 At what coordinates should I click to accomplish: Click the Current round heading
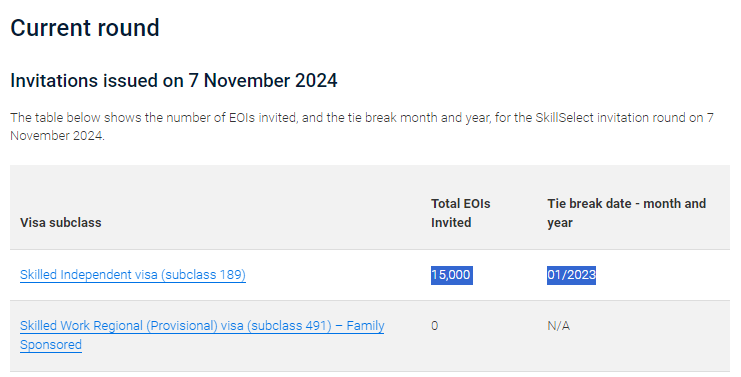pyautogui.click(x=85, y=28)
